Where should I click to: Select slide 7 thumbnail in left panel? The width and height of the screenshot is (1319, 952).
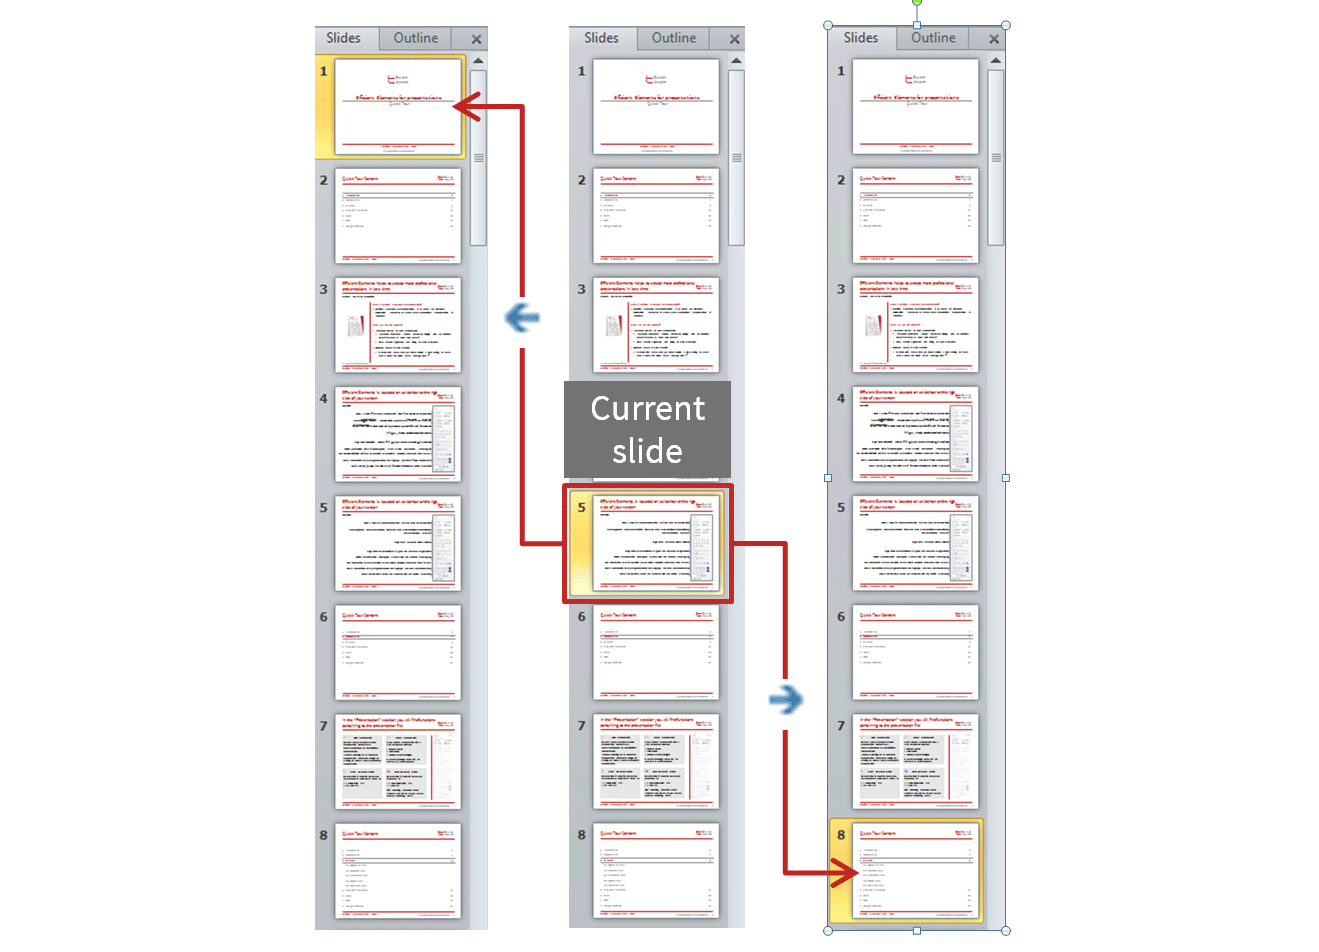point(398,761)
